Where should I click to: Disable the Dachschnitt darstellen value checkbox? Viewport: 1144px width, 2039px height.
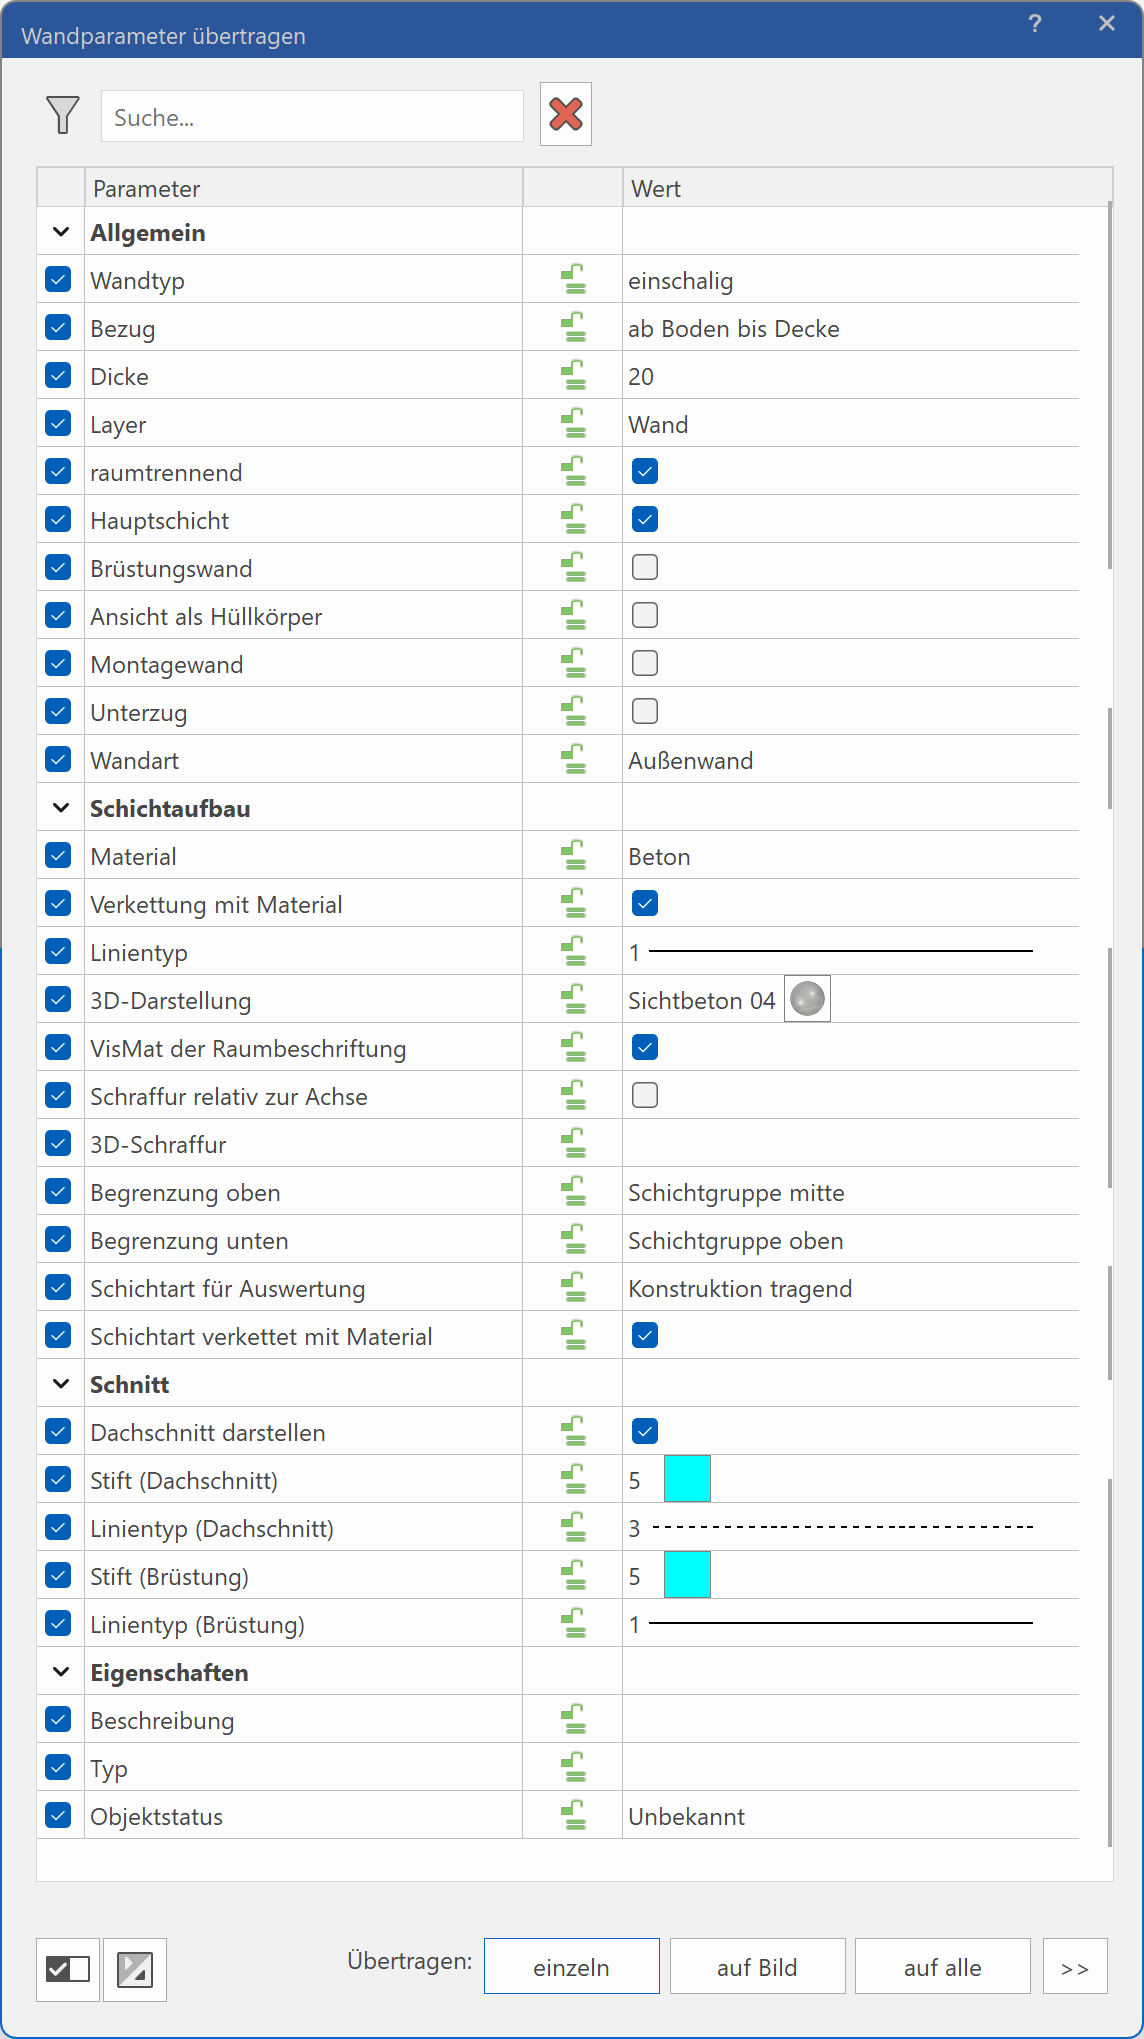645,1431
